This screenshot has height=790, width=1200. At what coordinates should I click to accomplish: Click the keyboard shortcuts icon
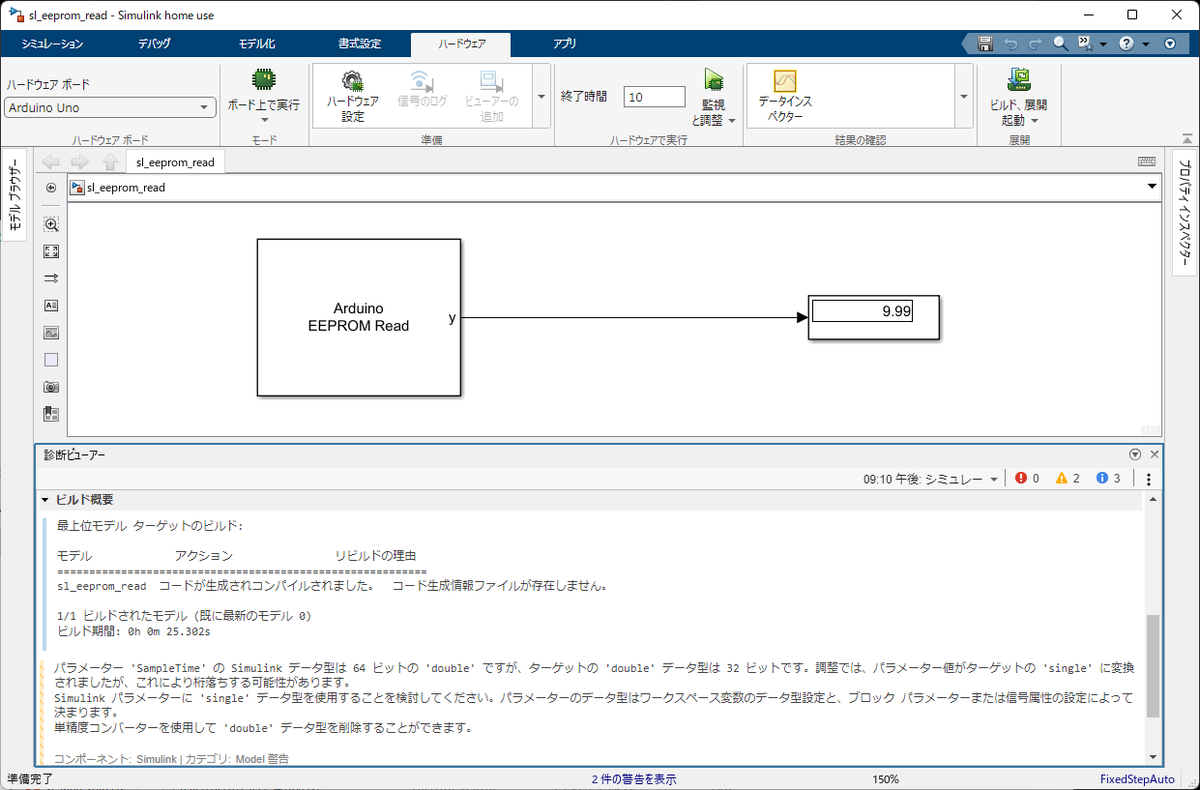[1147, 162]
